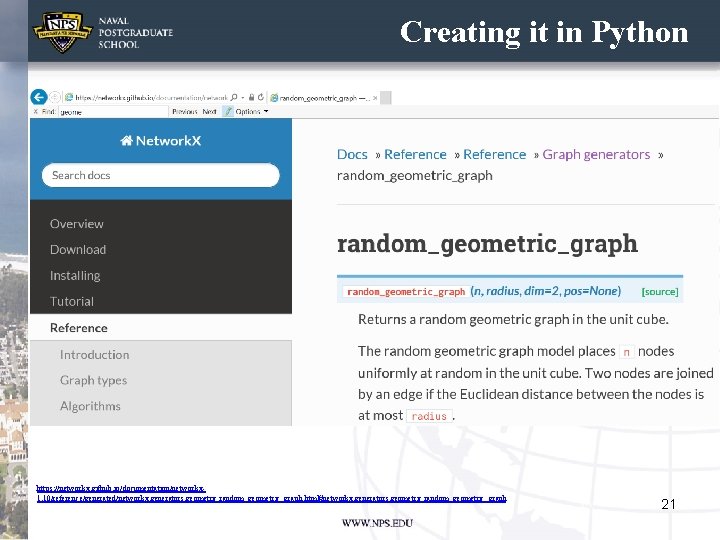720x540 pixels.
Task: Open Graph types under Reference
Action: (93, 380)
